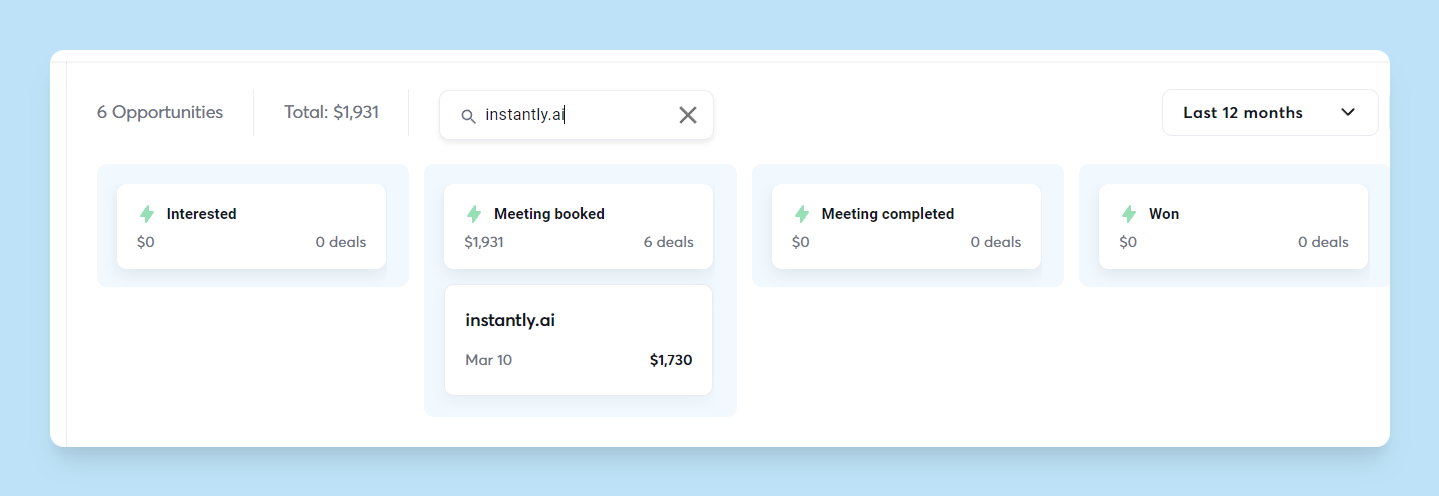
Task: Click $0 amount under Interested
Action: click(x=146, y=242)
